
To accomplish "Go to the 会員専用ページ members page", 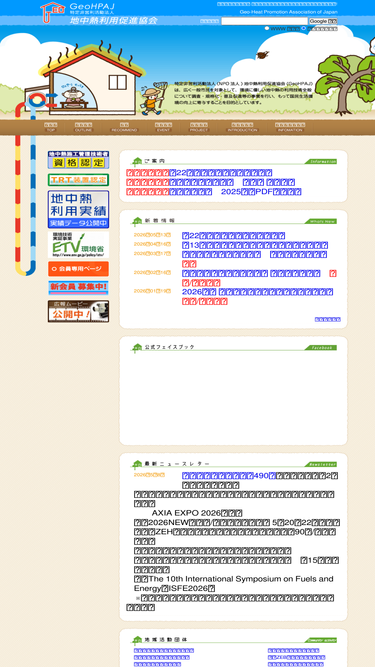I will 78,269.
